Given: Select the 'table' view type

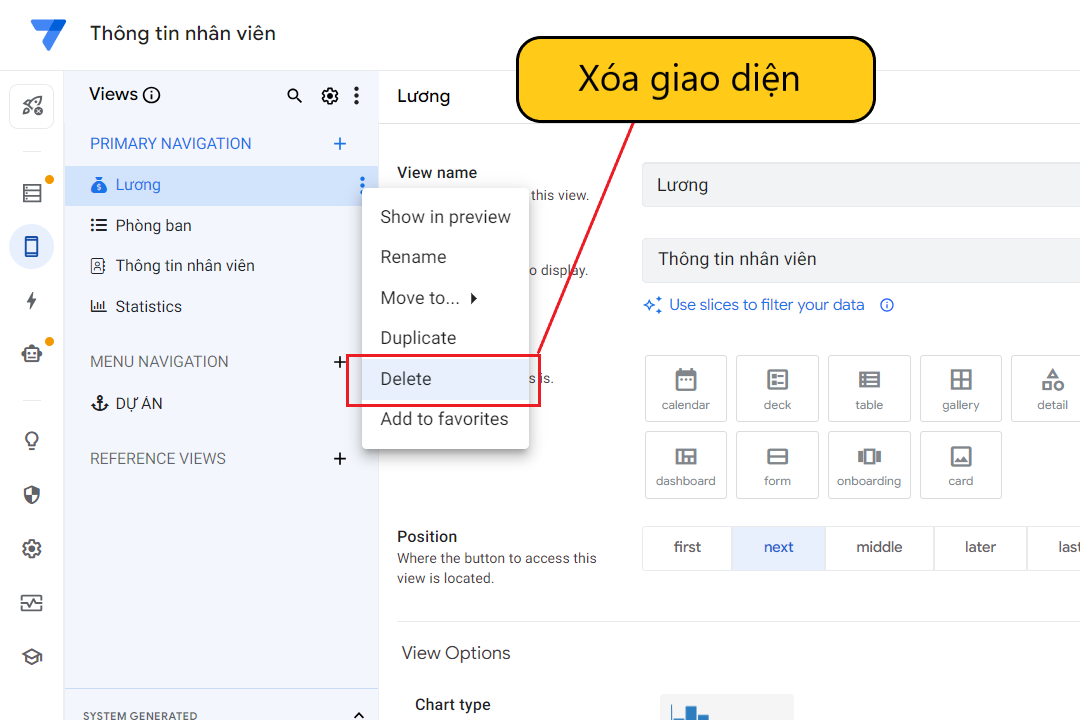Looking at the screenshot, I should click(868, 388).
